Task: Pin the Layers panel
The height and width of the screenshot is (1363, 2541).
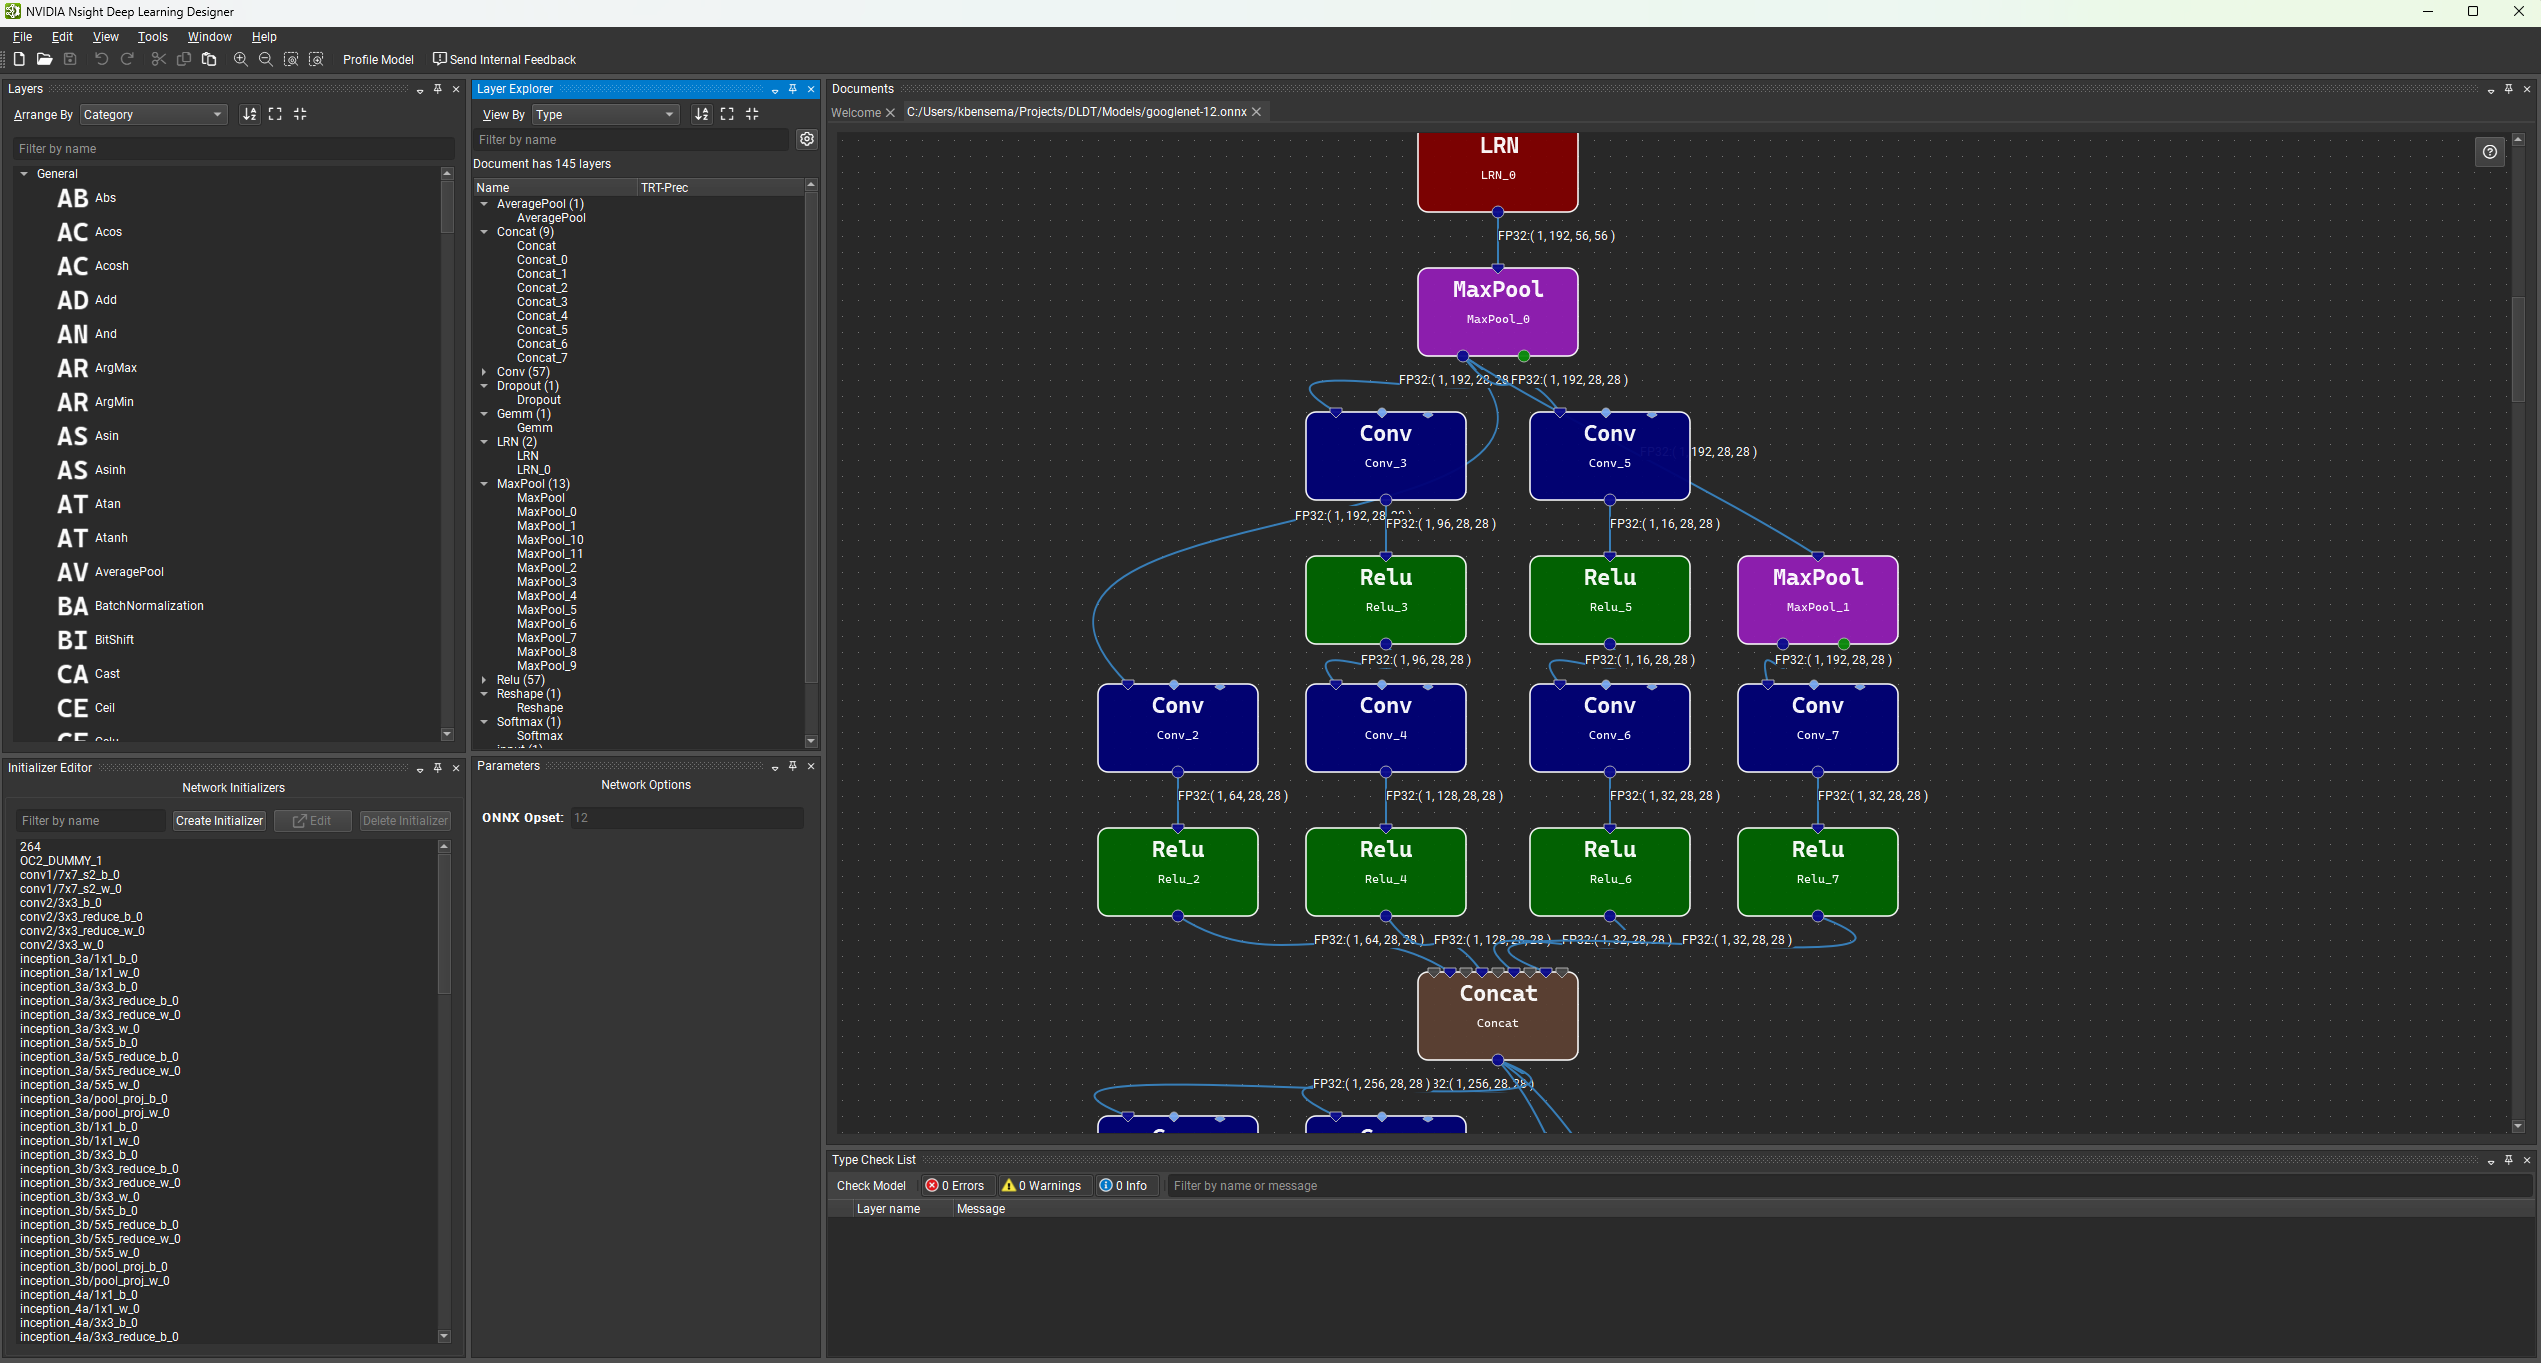Action: click(437, 89)
